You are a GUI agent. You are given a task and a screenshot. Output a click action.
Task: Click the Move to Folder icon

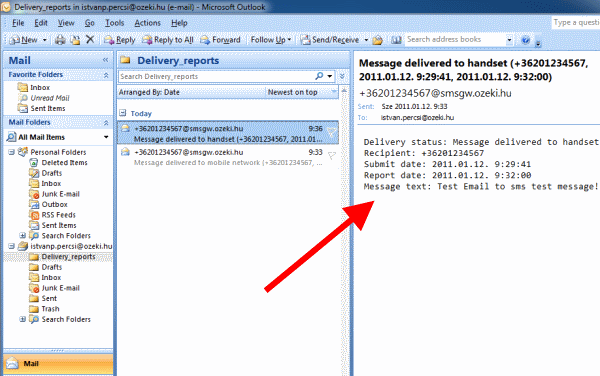click(75, 40)
